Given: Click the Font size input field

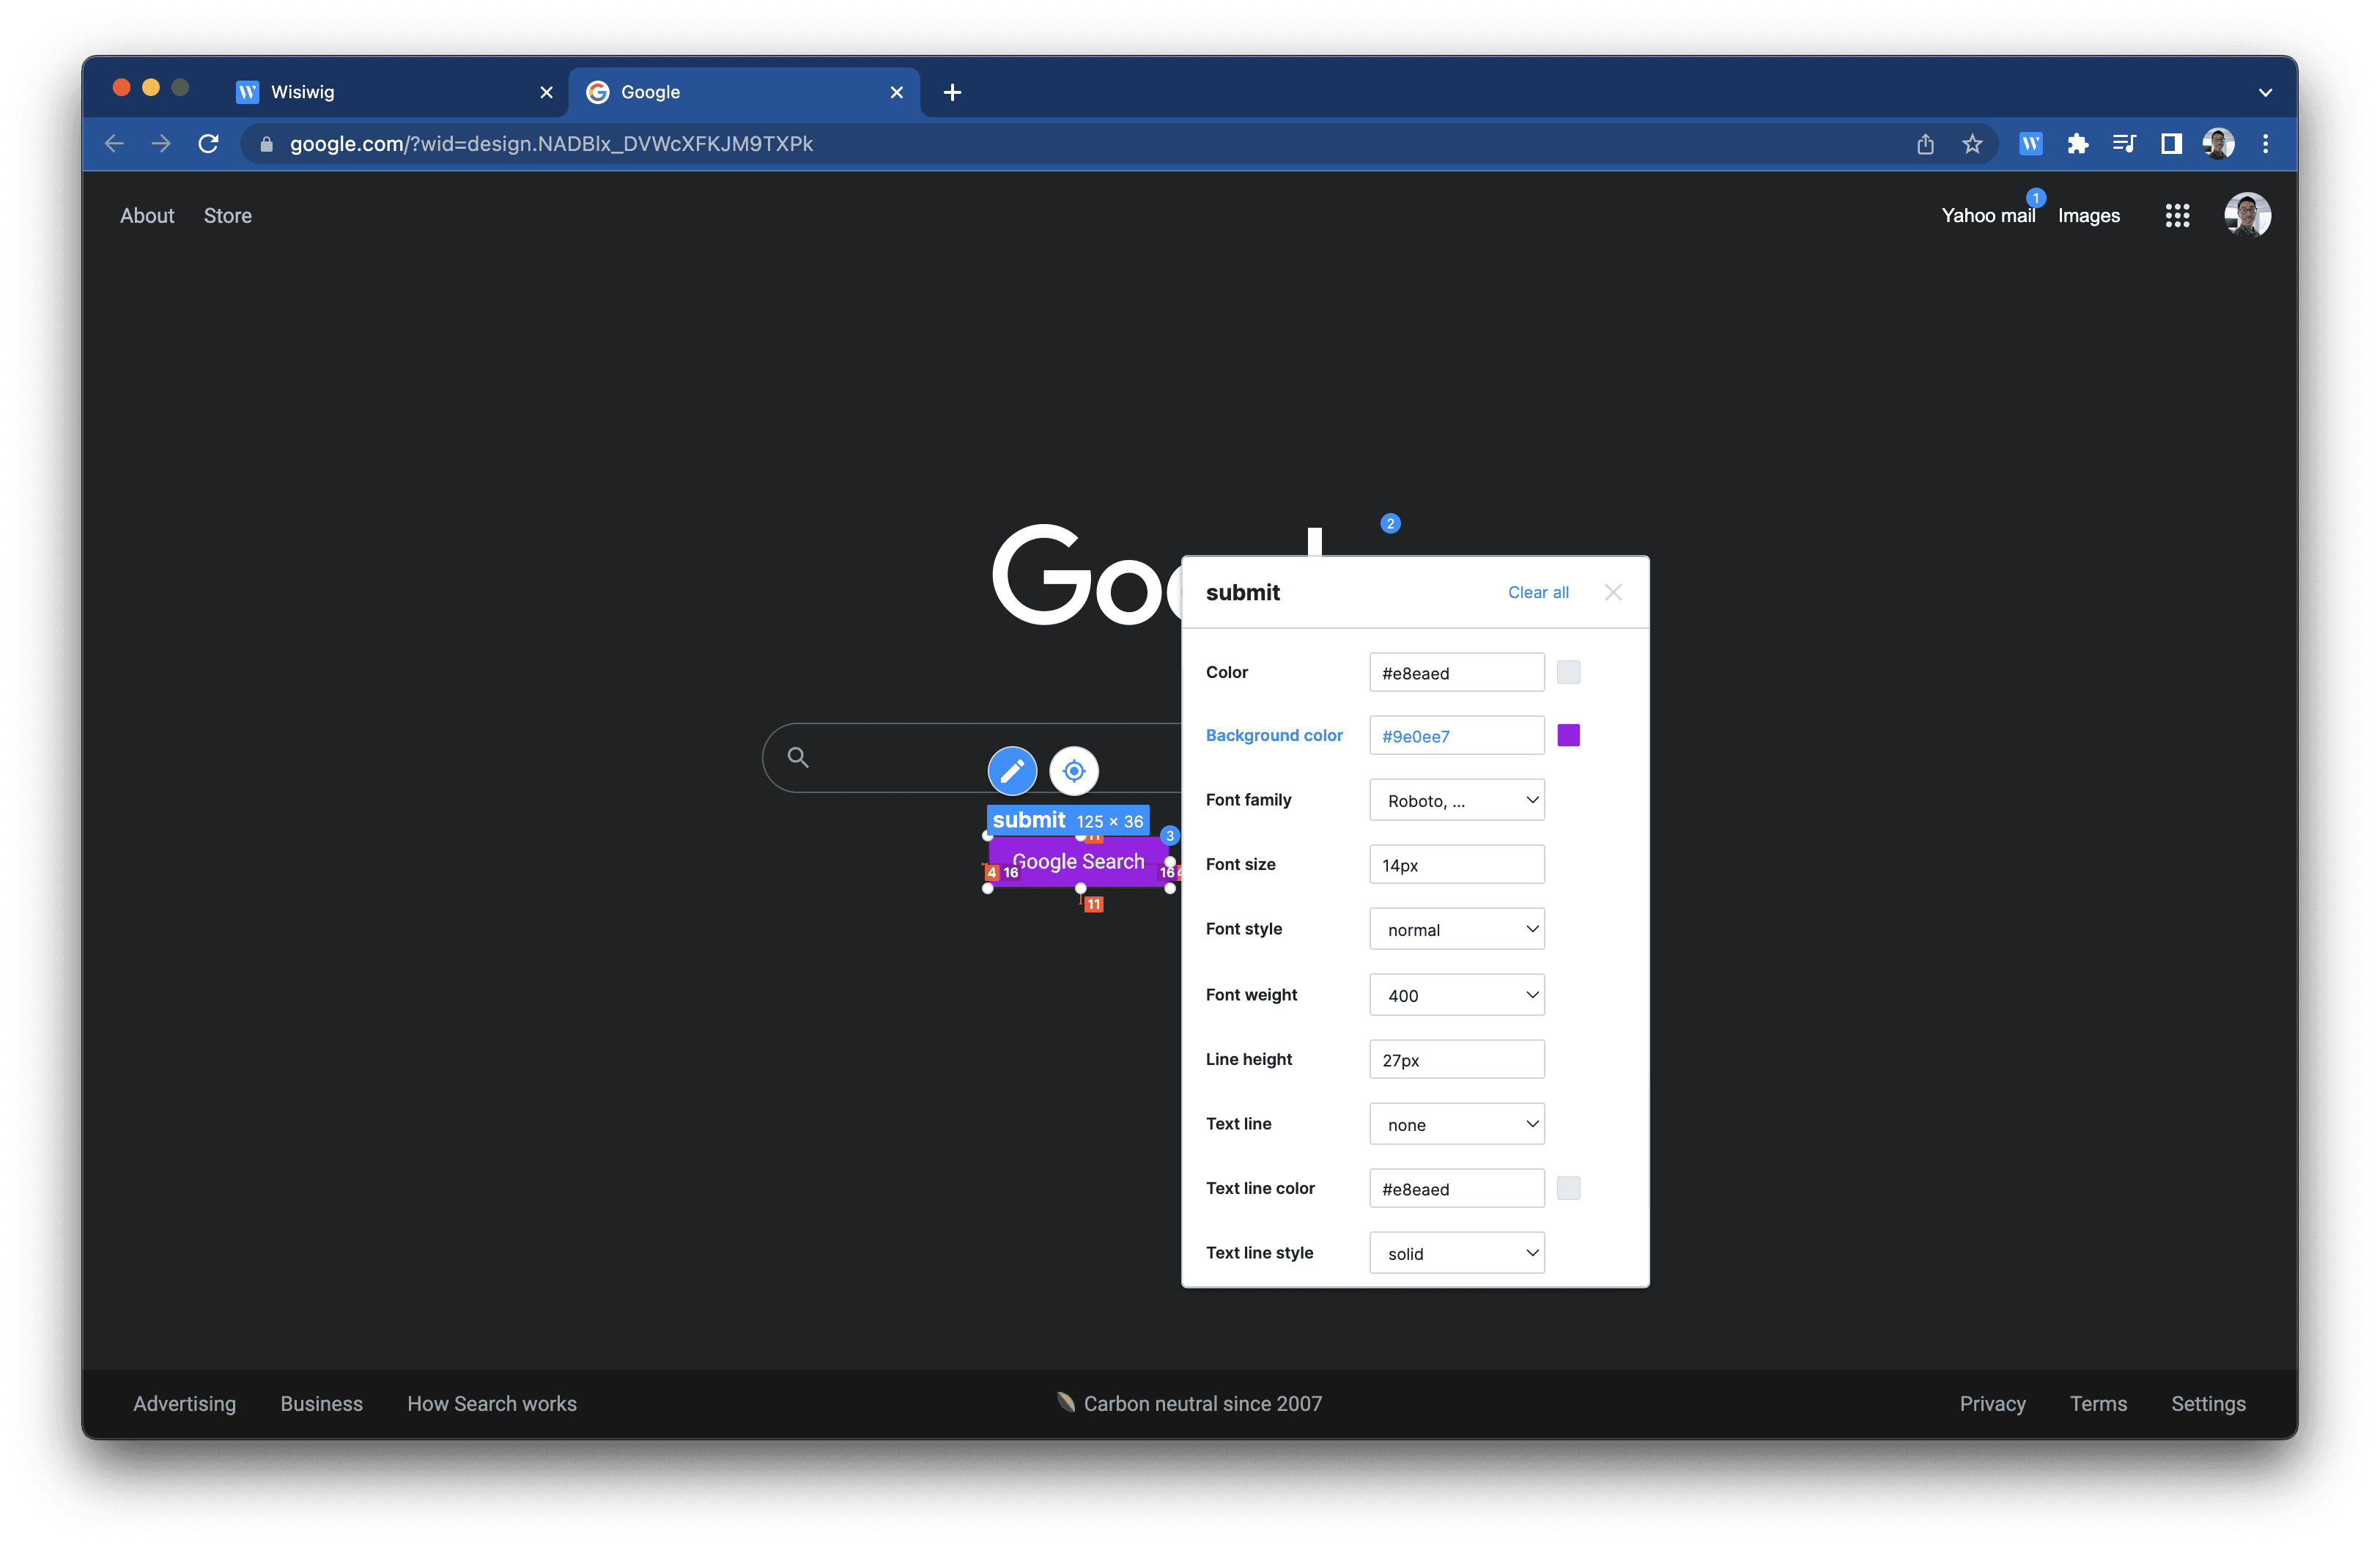Looking at the screenshot, I should point(1457,864).
